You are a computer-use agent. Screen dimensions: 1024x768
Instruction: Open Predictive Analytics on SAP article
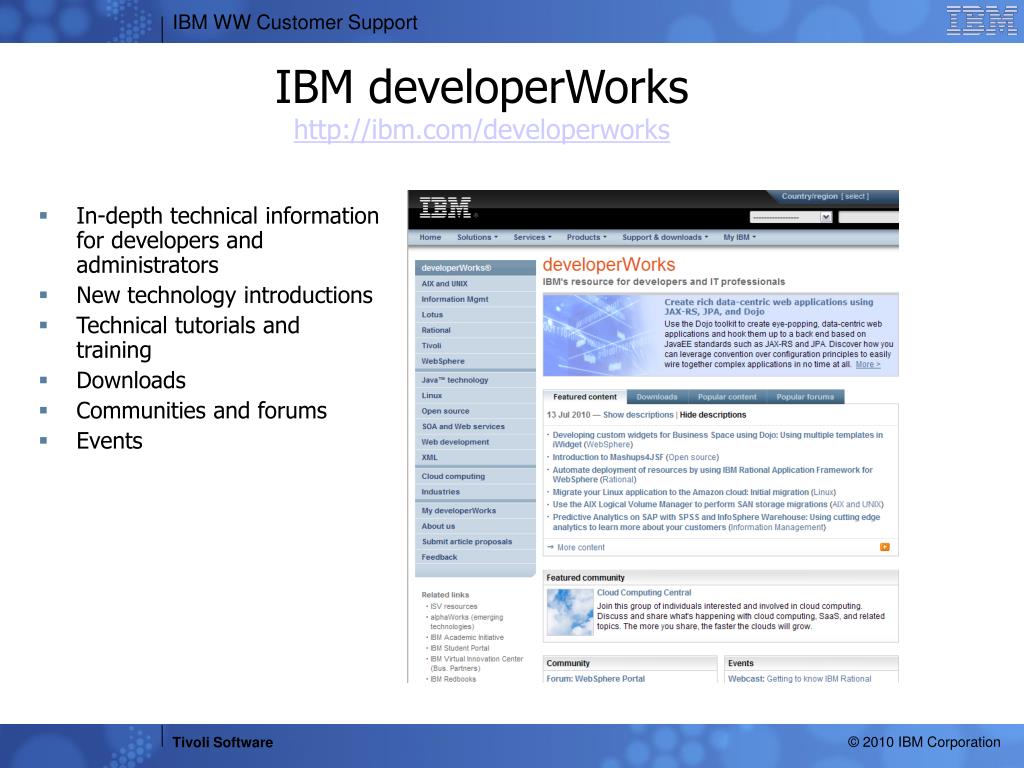click(x=716, y=522)
